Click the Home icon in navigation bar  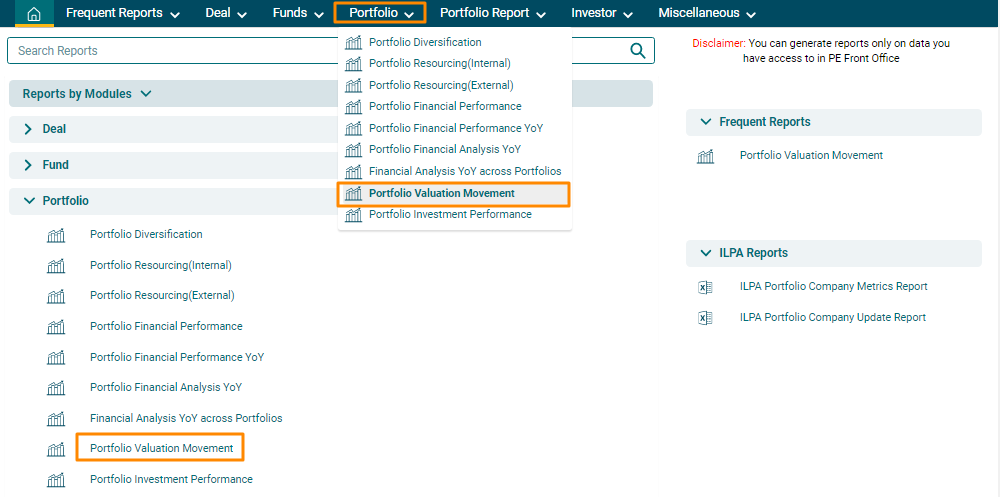click(34, 13)
